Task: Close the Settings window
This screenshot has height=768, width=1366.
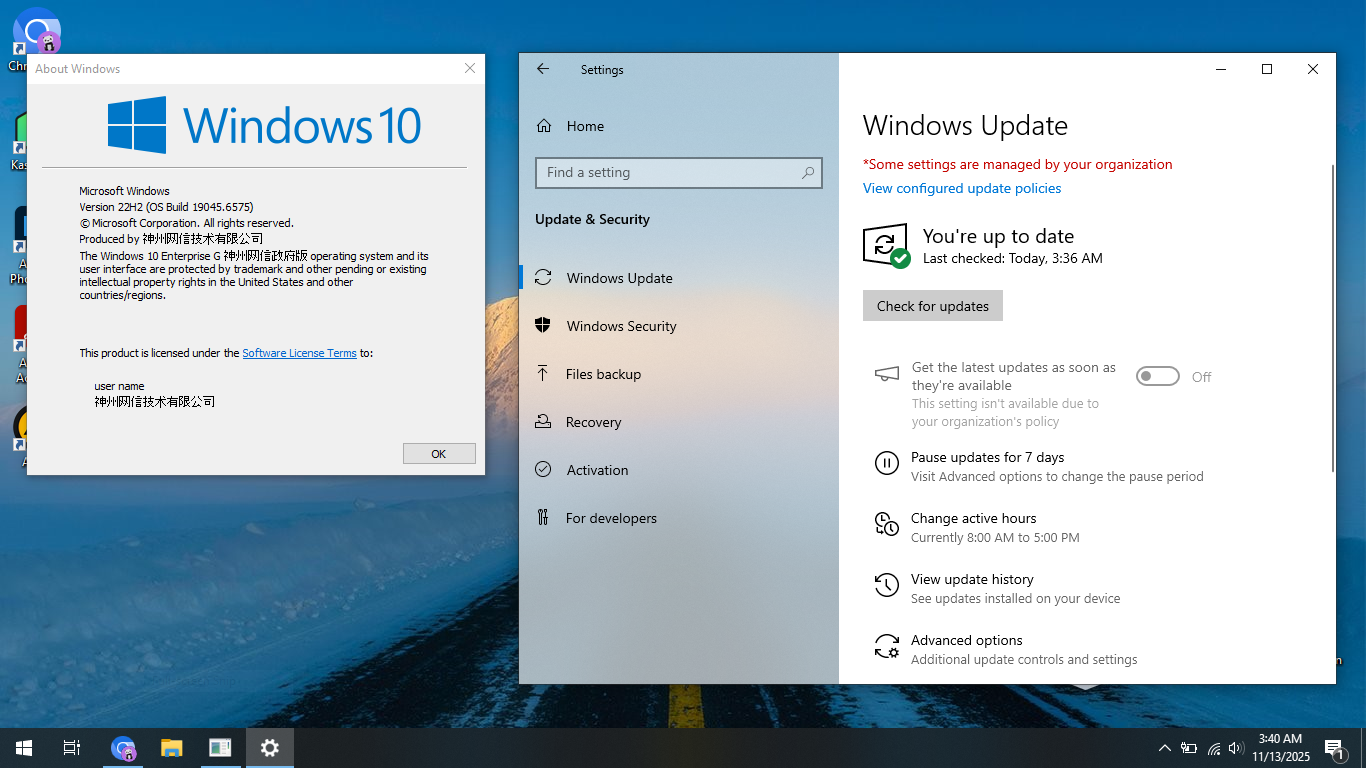Action: [1313, 69]
